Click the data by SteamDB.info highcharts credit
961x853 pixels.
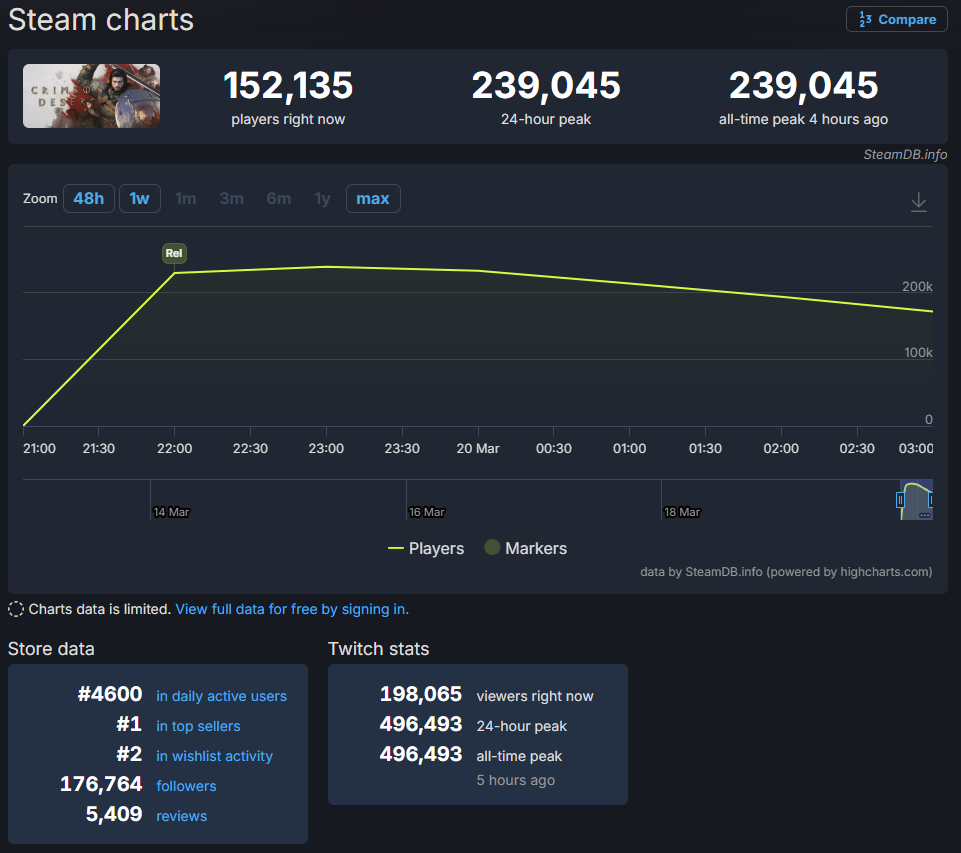(786, 572)
